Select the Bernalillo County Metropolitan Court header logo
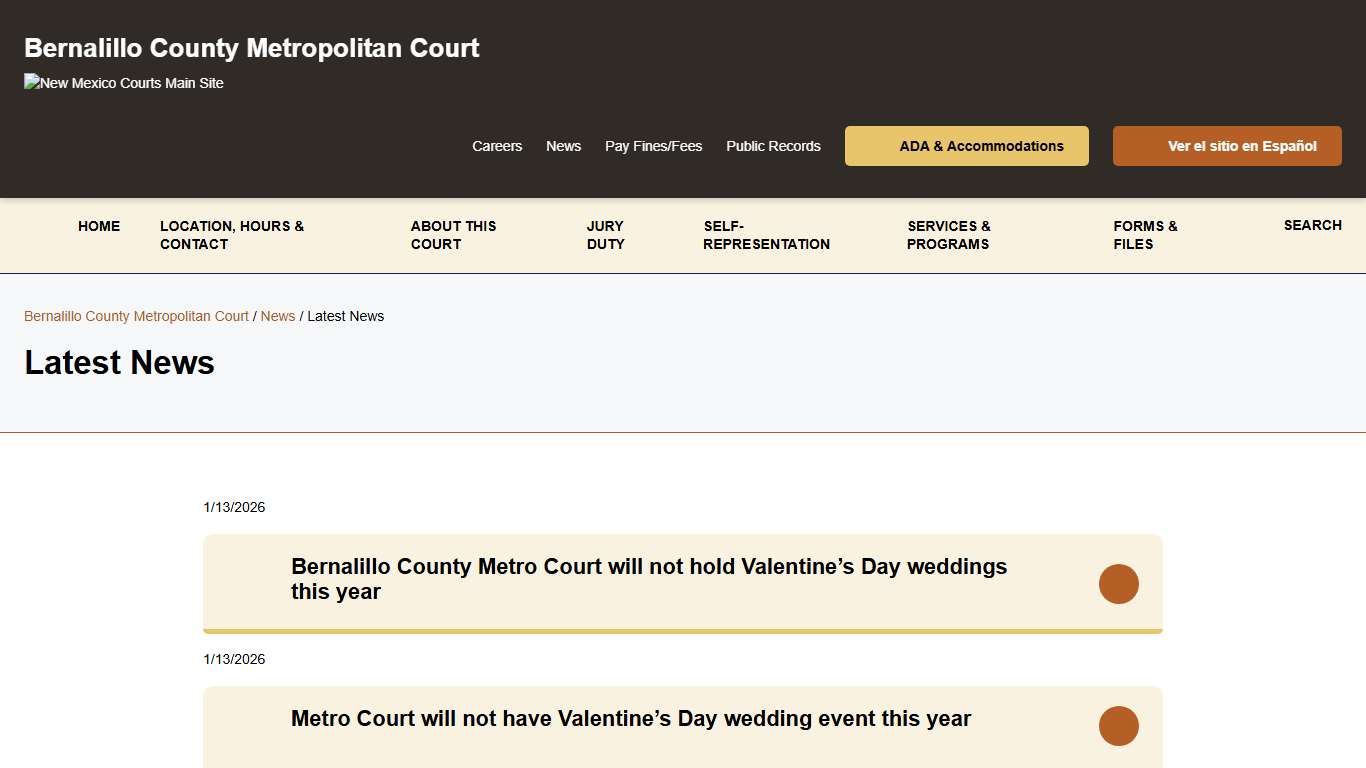The height and width of the screenshot is (768, 1366). pos(251,47)
